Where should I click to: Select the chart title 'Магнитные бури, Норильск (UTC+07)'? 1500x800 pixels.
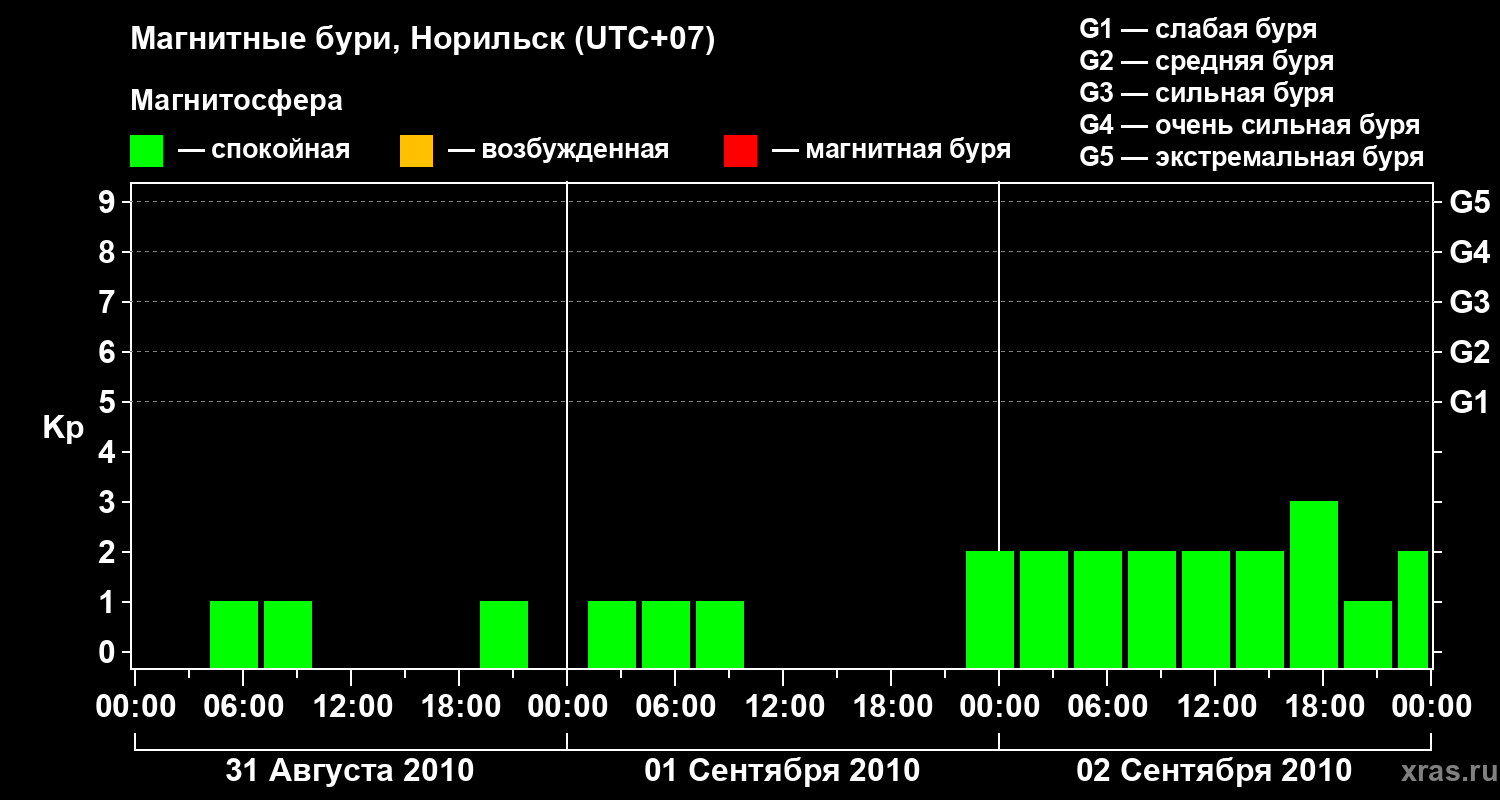(x=423, y=40)
